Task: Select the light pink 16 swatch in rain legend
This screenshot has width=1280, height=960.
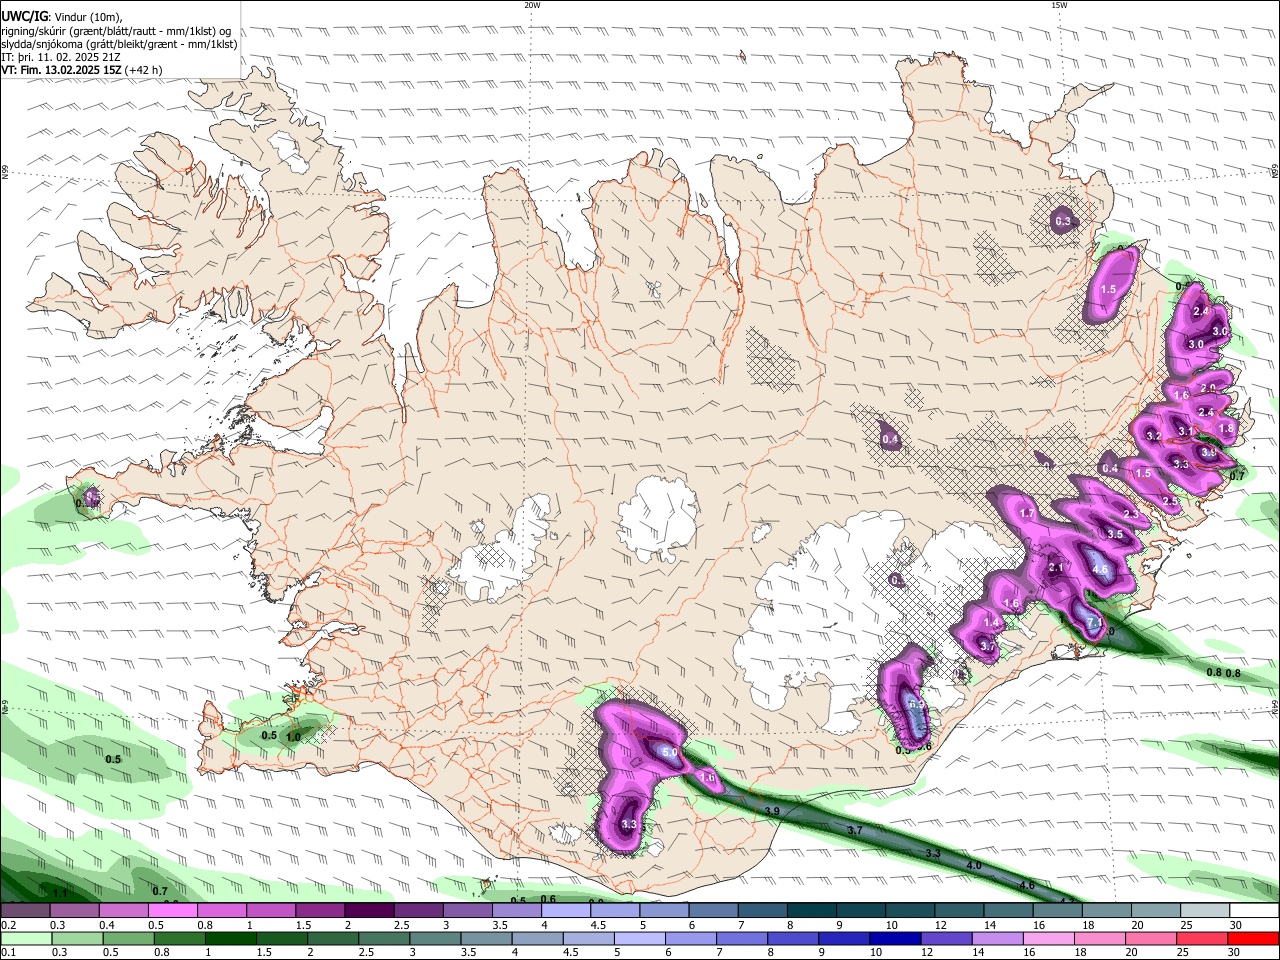Action: click(1048, 939)
